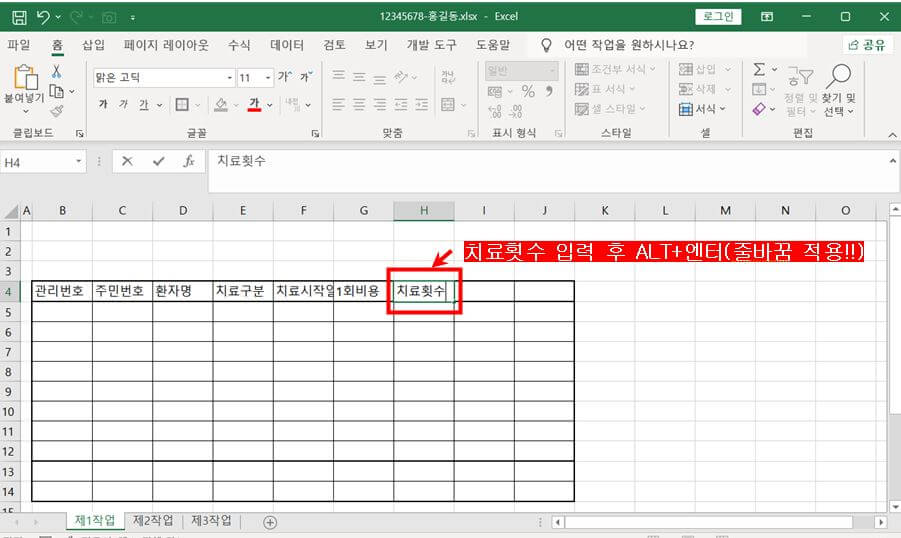
Task: Apply red font color with 가 button
Action: tap(255, 104)
